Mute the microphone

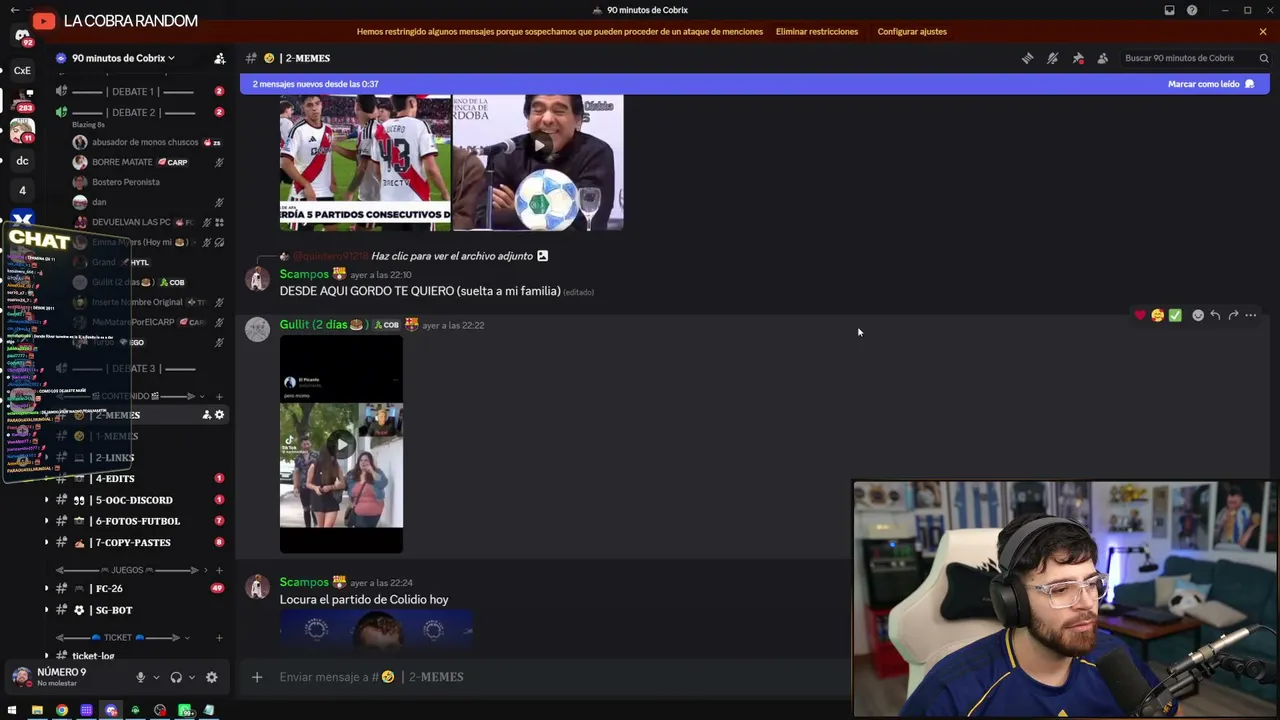[x=140, y=677]
